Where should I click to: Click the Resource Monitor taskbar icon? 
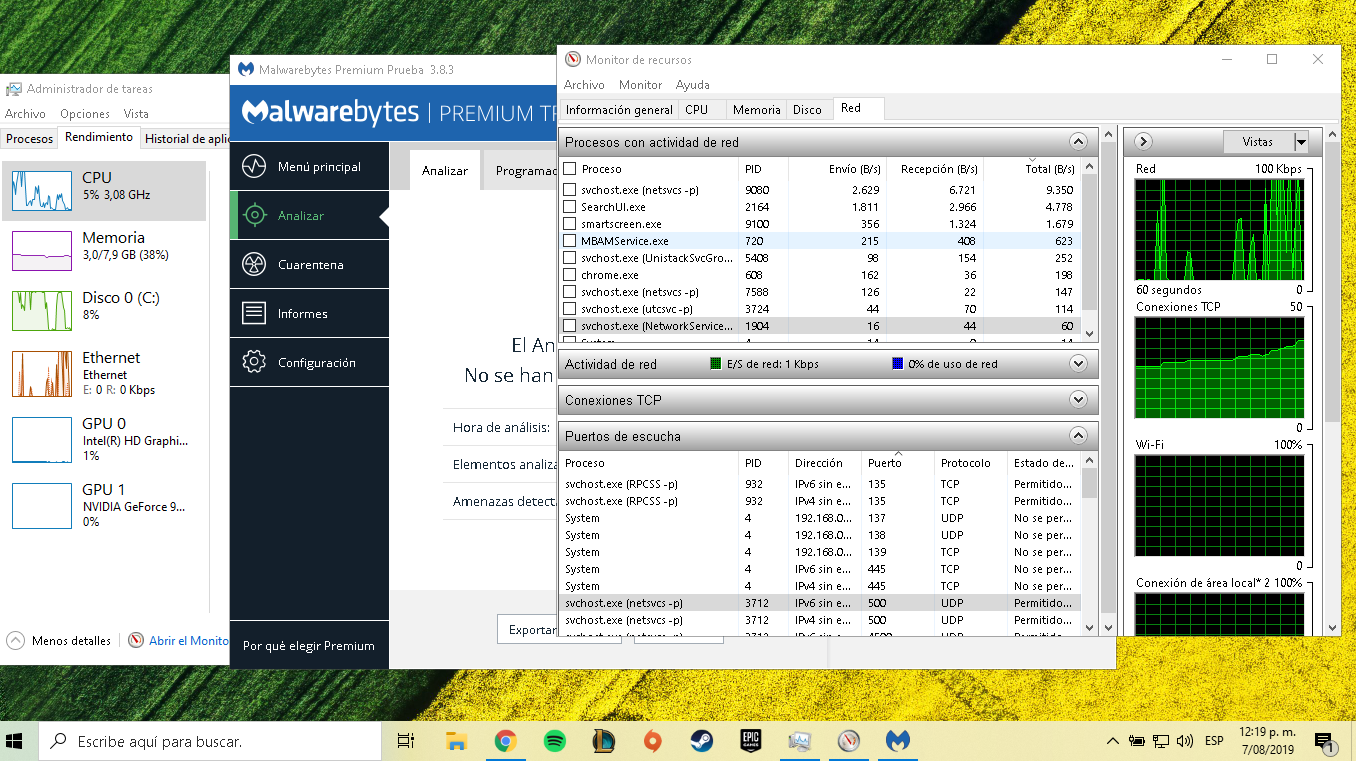(848, 741)
